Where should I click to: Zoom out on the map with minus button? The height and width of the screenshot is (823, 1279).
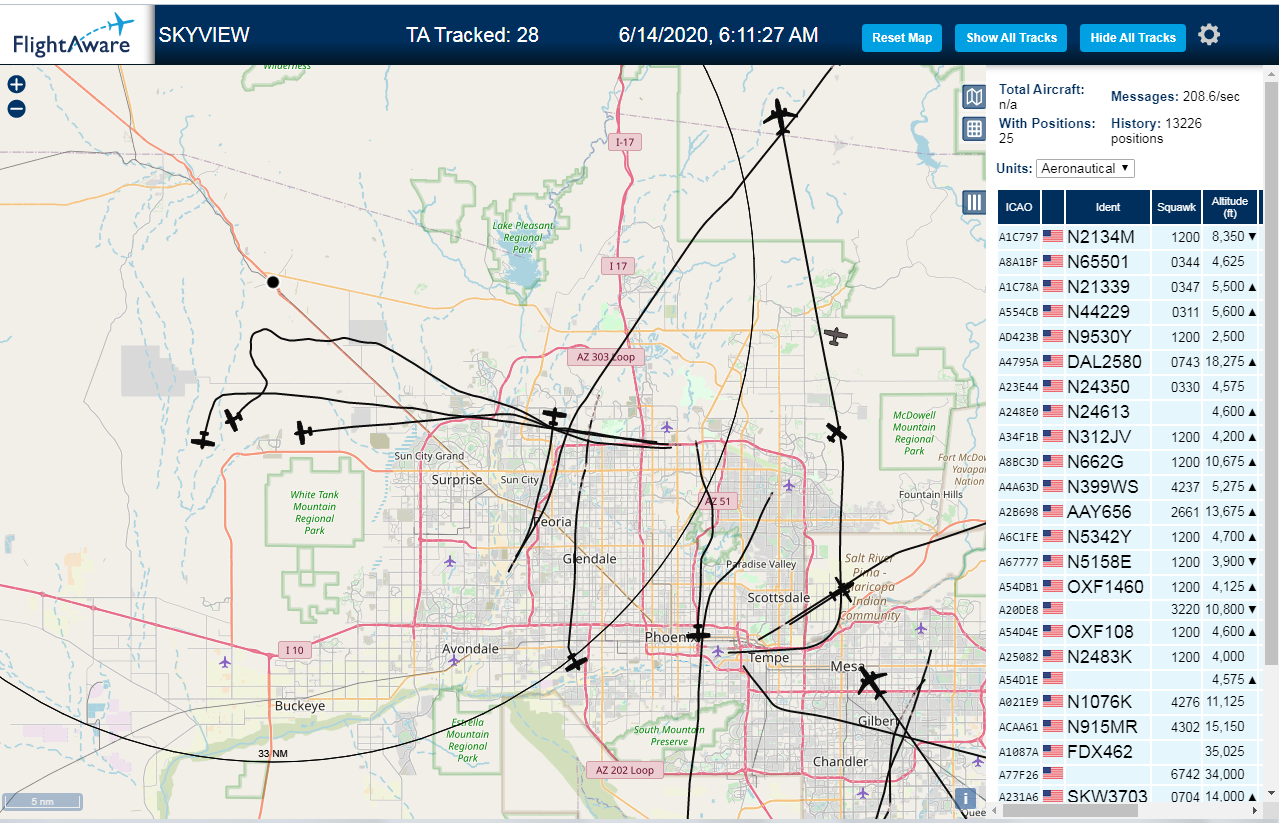(16, 109)
